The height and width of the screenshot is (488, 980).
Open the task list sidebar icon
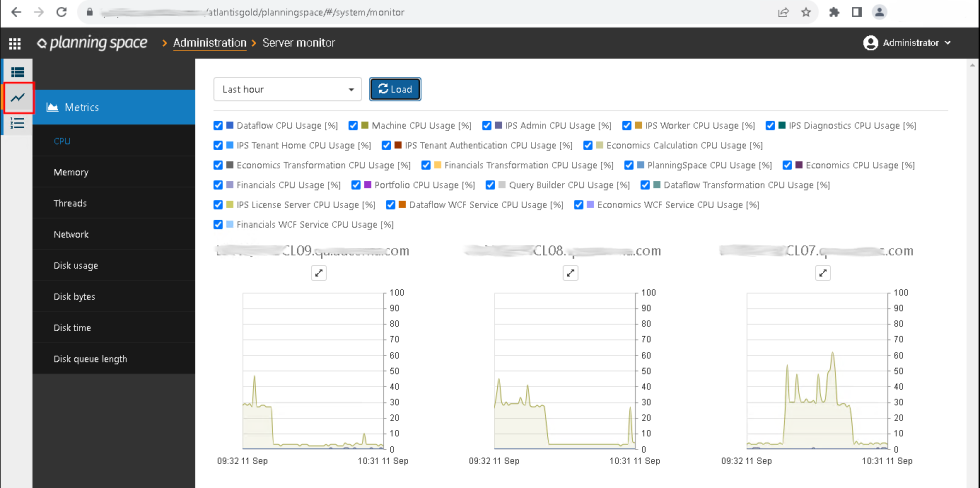[x=18, y=122]
